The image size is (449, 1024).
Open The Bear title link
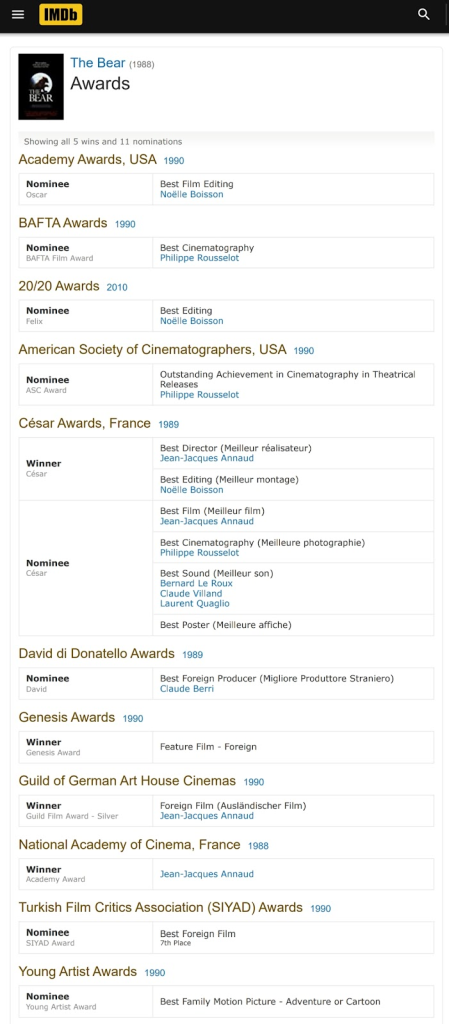pos(98,63)
